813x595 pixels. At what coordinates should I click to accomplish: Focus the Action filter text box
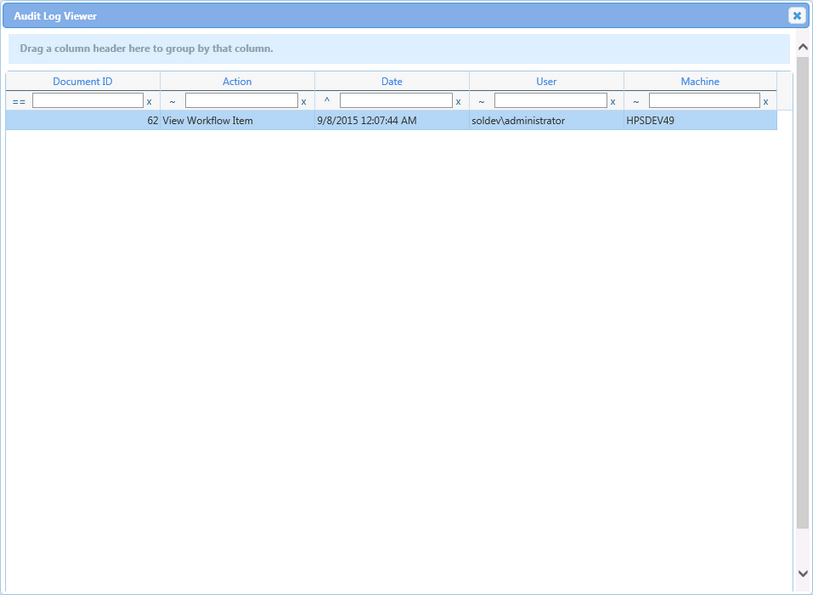point(242,101)
